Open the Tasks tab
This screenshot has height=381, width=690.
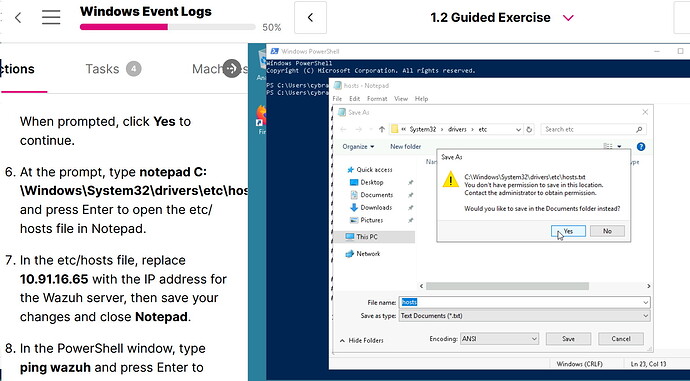click(x=113, y=69)
